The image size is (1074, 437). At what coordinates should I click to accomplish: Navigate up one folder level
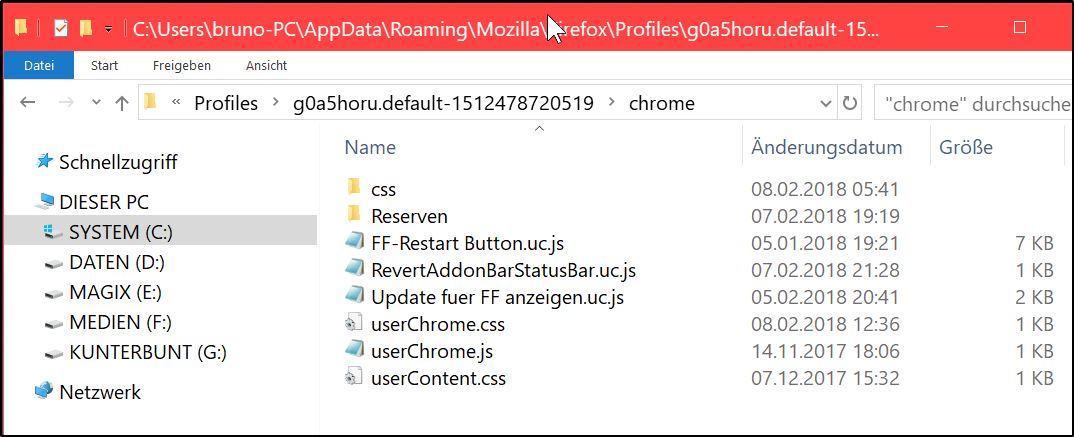122,103
